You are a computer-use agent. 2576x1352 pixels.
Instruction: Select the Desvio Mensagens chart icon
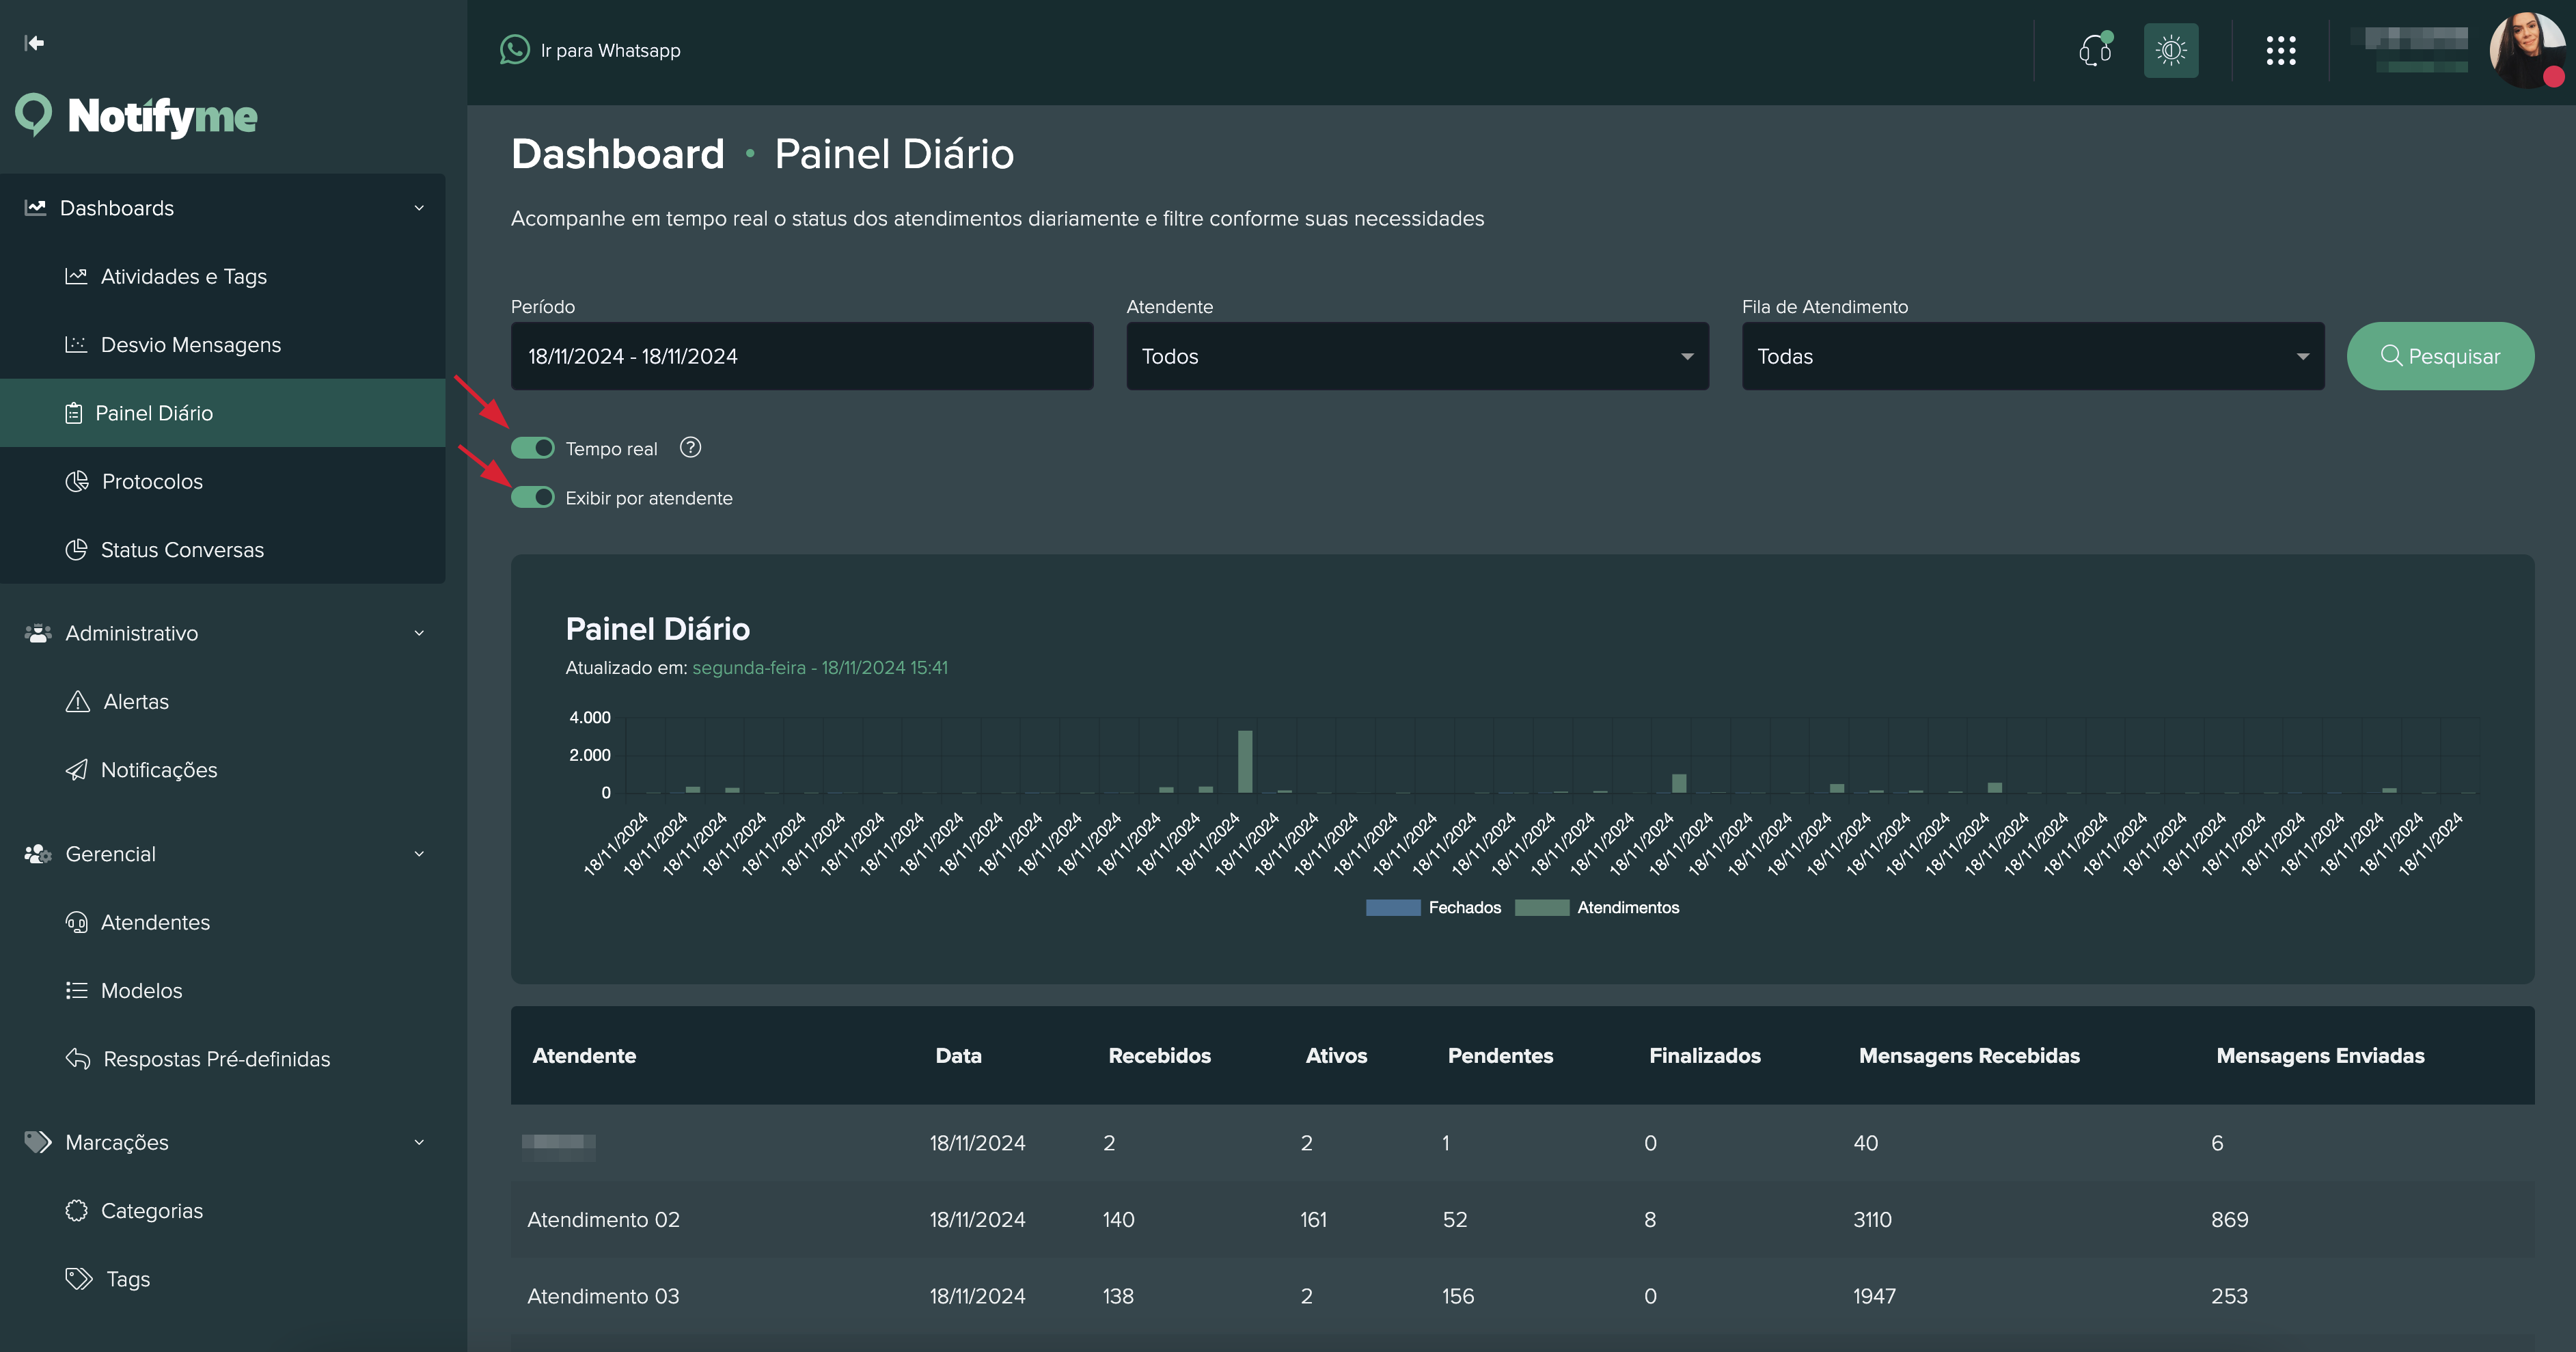(x=77, y=344)
